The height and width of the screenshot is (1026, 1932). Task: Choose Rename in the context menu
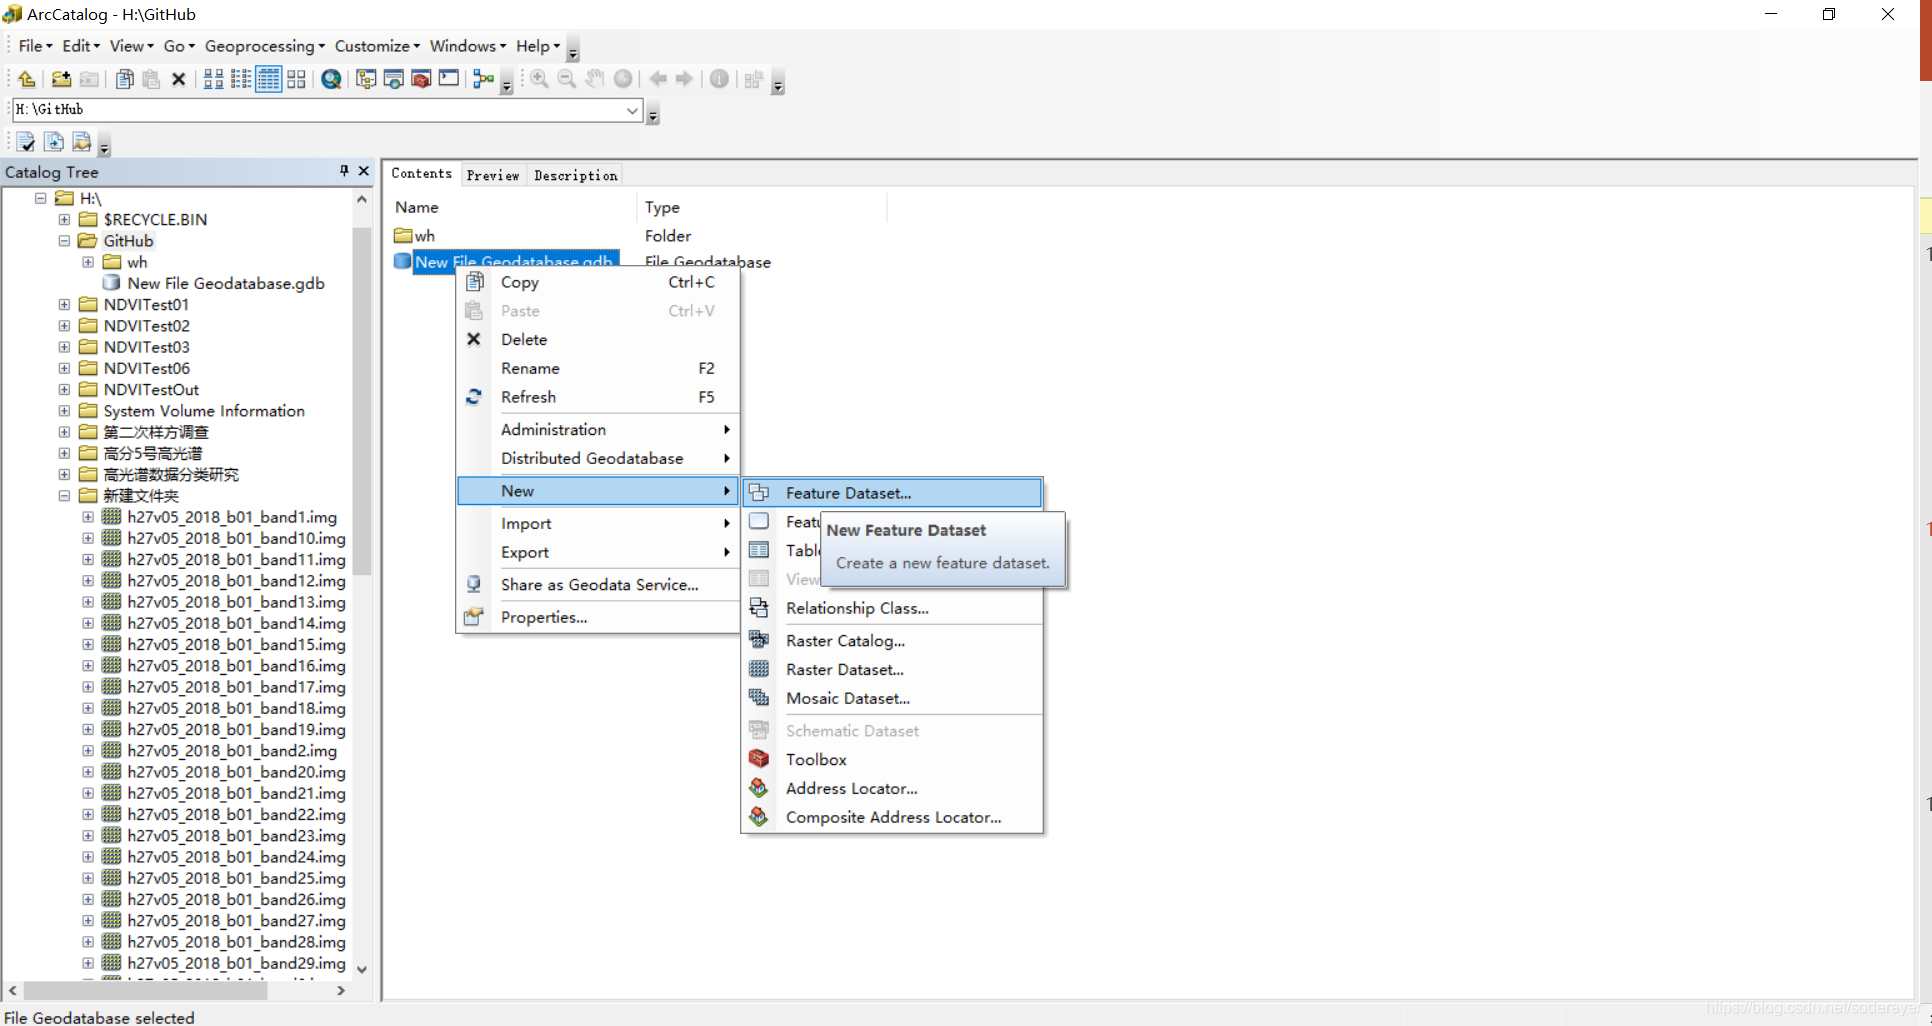(598, 369)
